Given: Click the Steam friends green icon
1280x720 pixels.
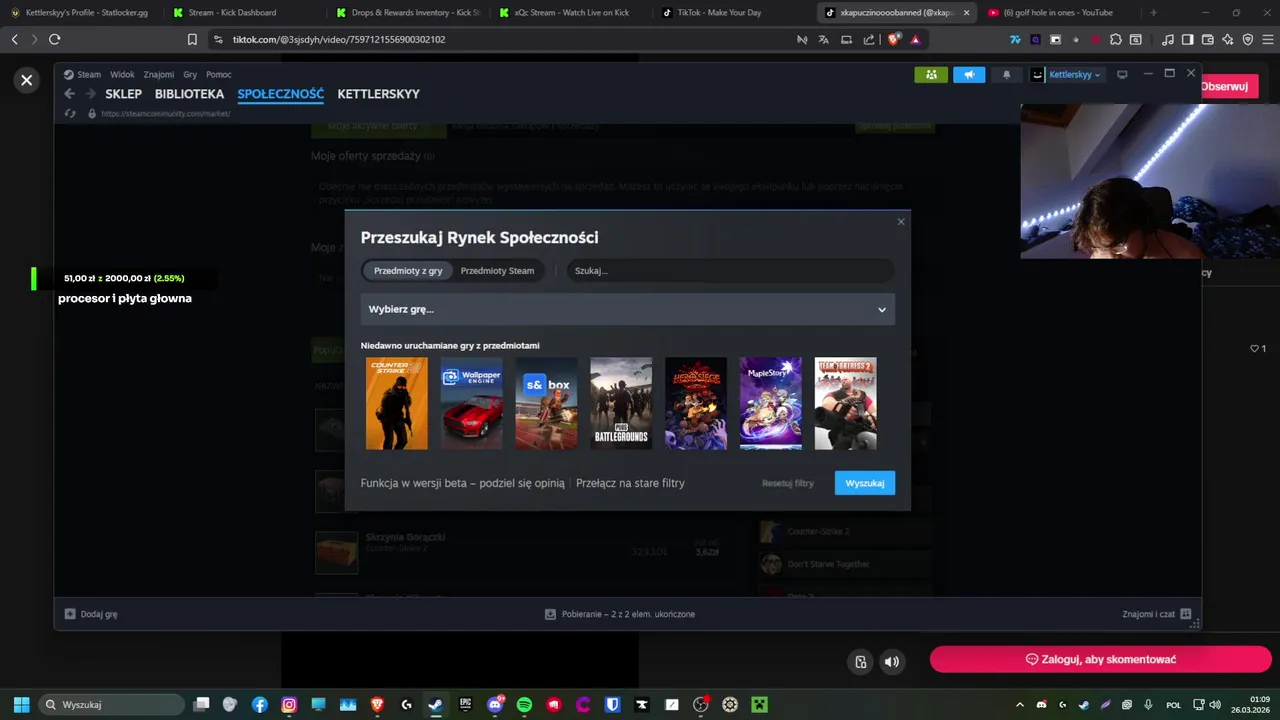Looking at the screenshot, I should coord(931,75).
